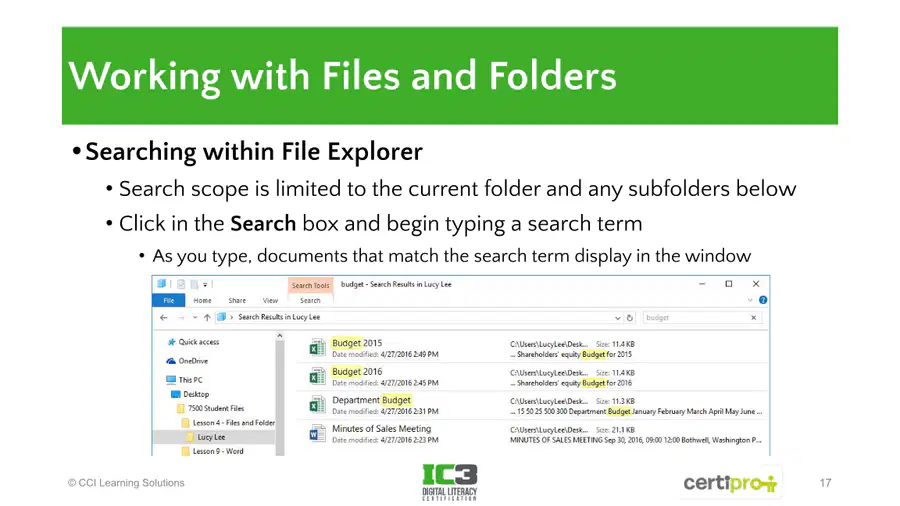The image size is (900, 506).
Task: Clear the search box with the X
Action: pos(754,317)
